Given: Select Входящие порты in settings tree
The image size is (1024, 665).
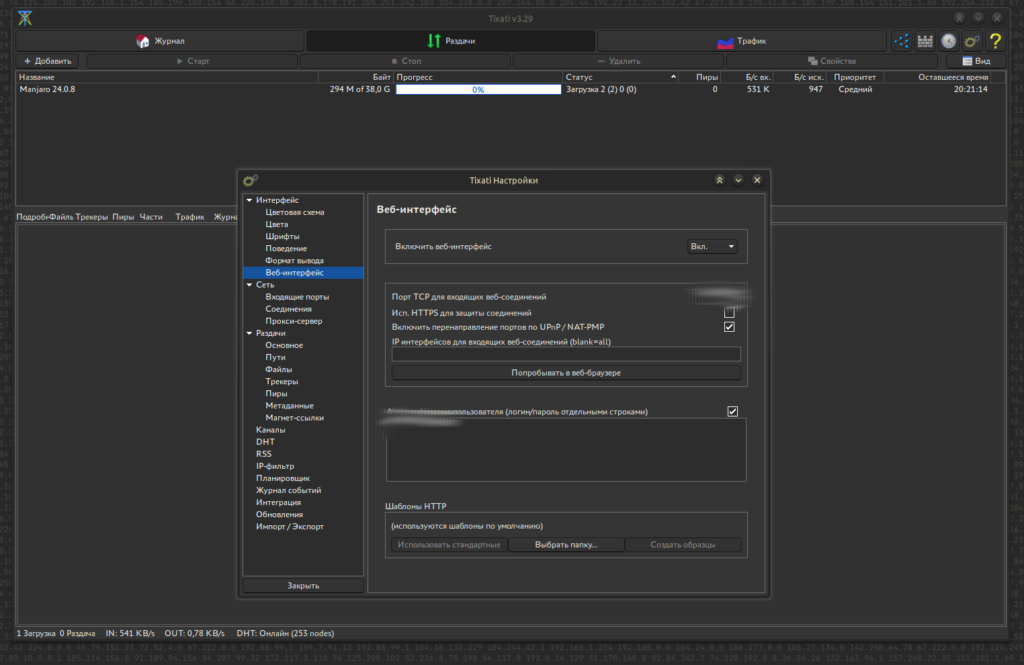Looking at the screenshot, I should click(297, 297).
